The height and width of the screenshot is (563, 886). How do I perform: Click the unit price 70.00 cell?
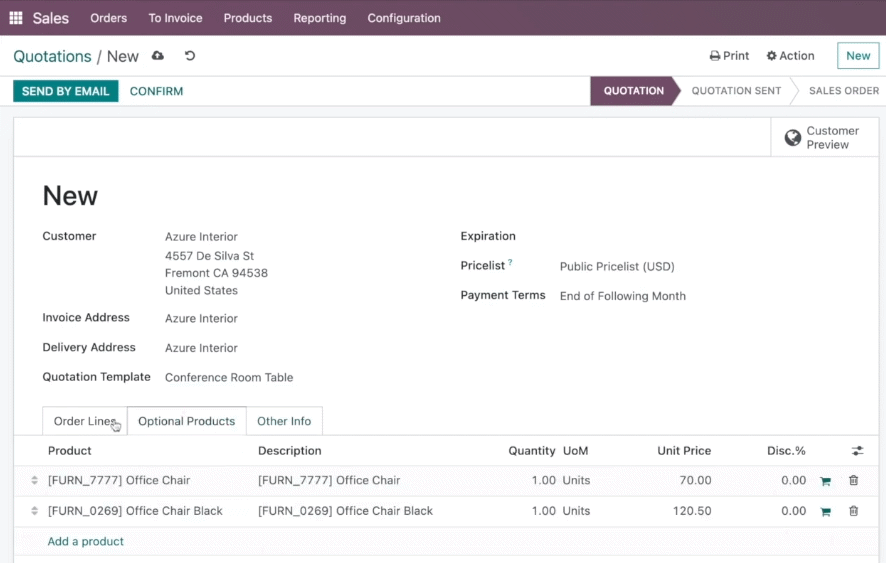[695, 480]
